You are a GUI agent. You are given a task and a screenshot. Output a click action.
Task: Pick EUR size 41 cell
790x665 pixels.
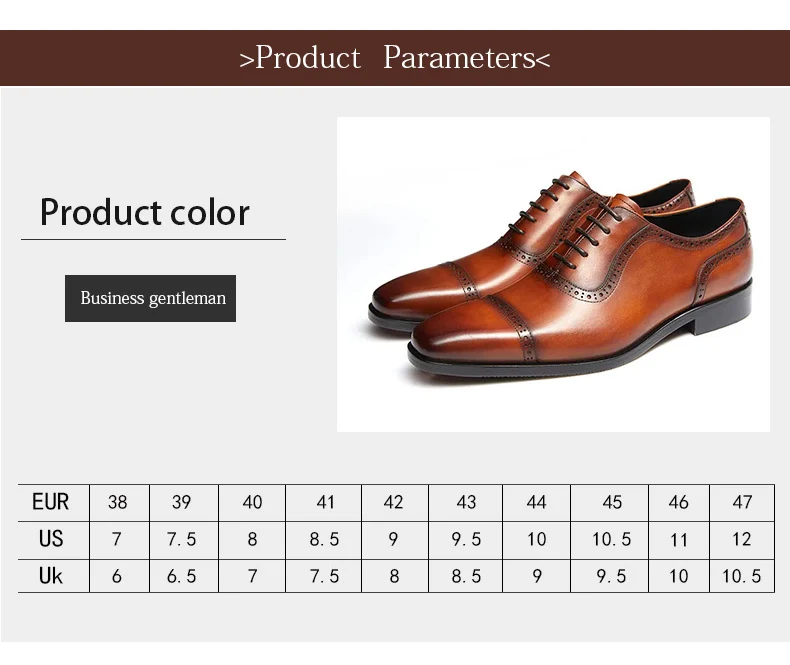pyautogui.click(x=325, y=502)
